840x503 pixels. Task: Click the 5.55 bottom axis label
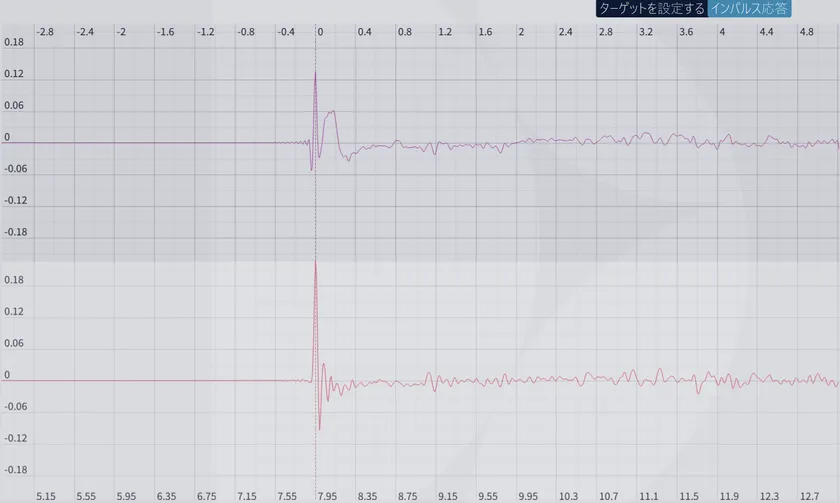point(86,496)
